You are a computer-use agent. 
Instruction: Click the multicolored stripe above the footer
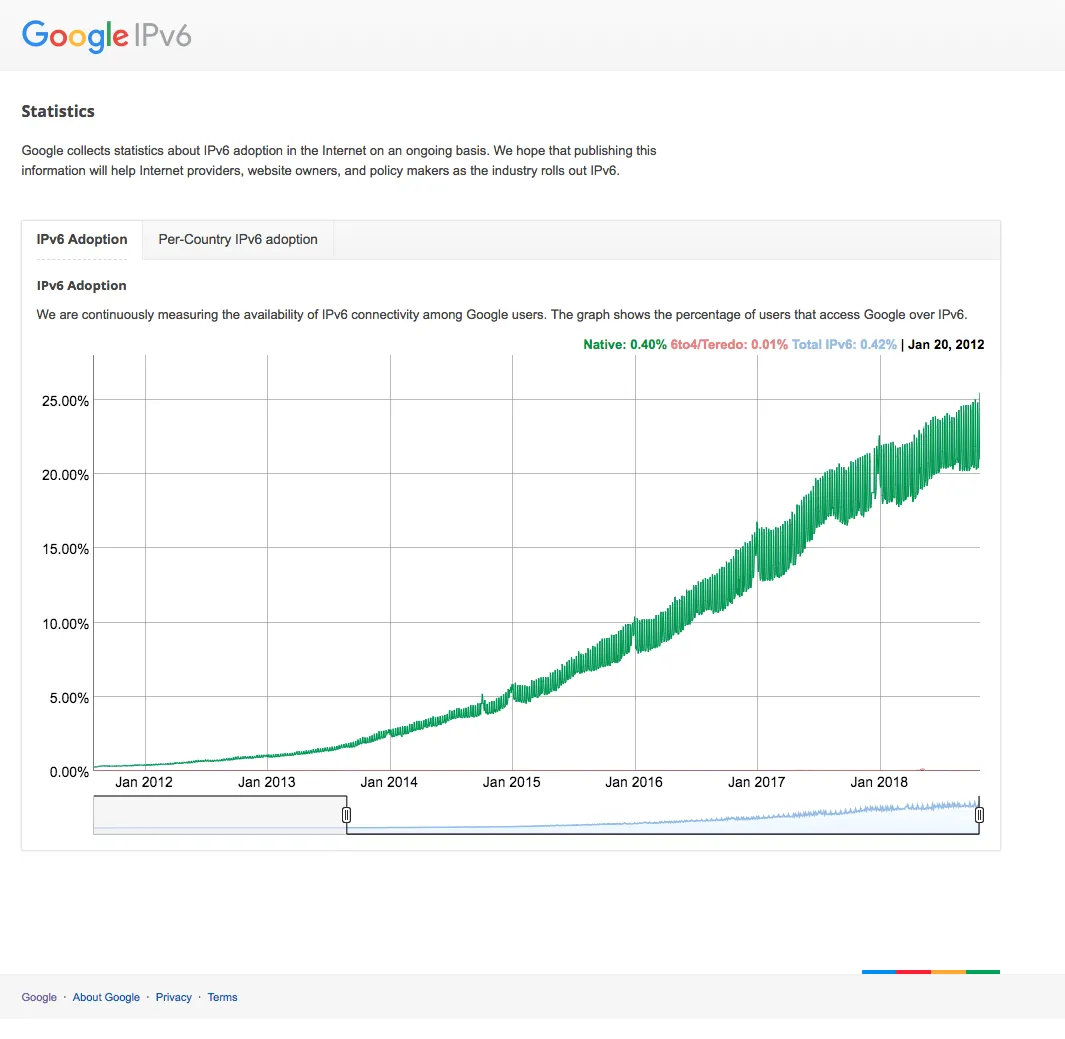[930, 971]
